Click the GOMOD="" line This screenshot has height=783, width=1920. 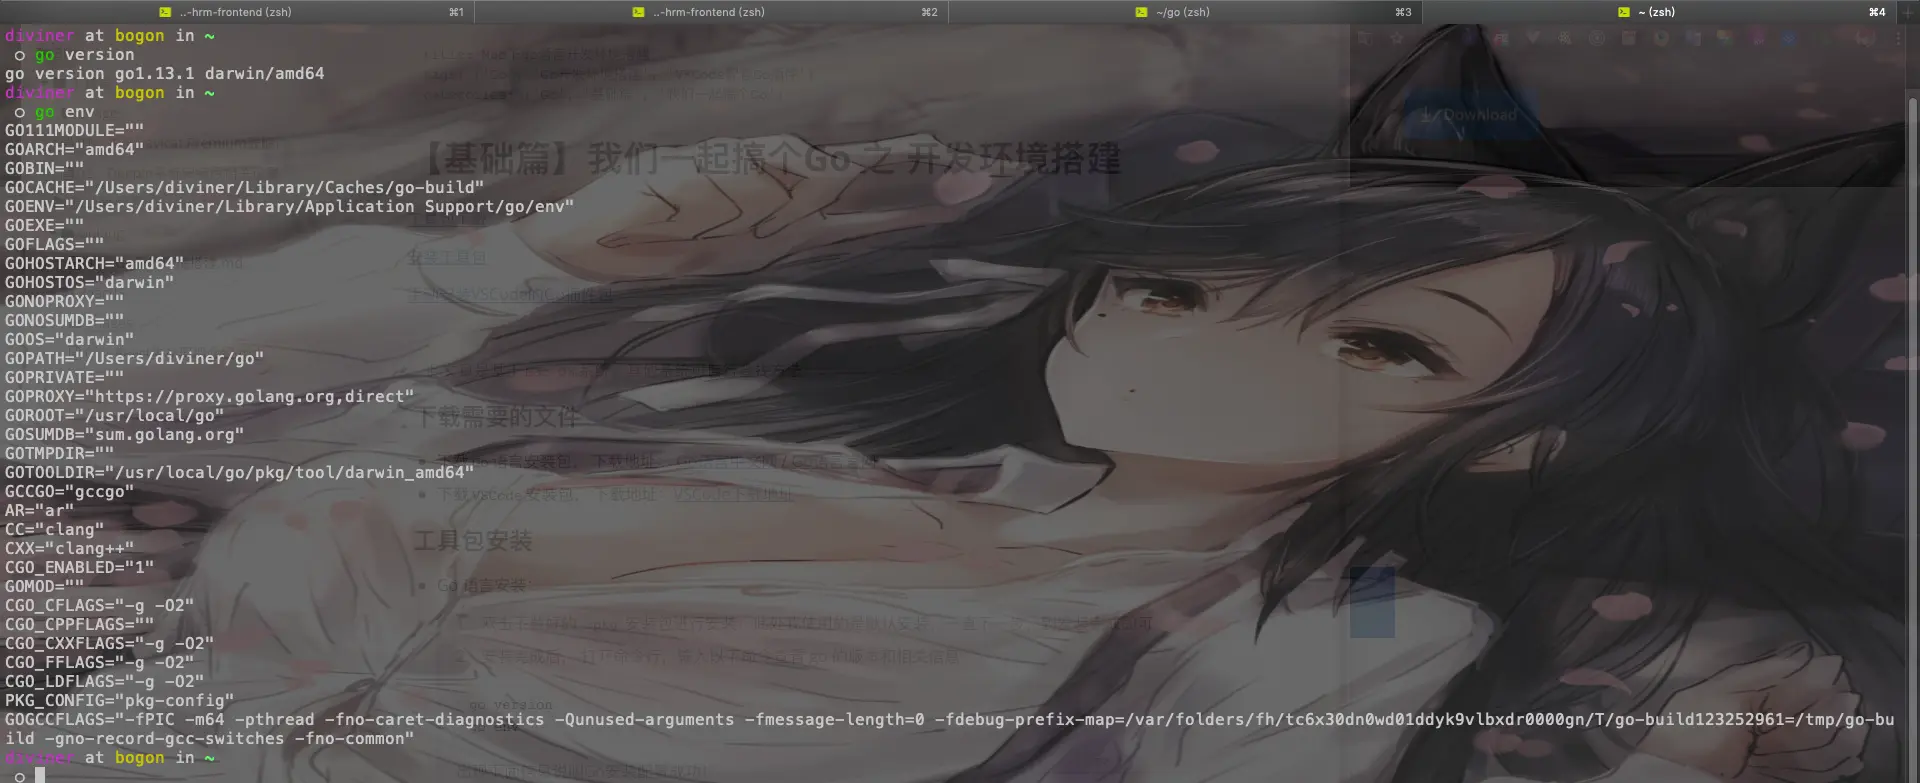[x=44, y=587]
